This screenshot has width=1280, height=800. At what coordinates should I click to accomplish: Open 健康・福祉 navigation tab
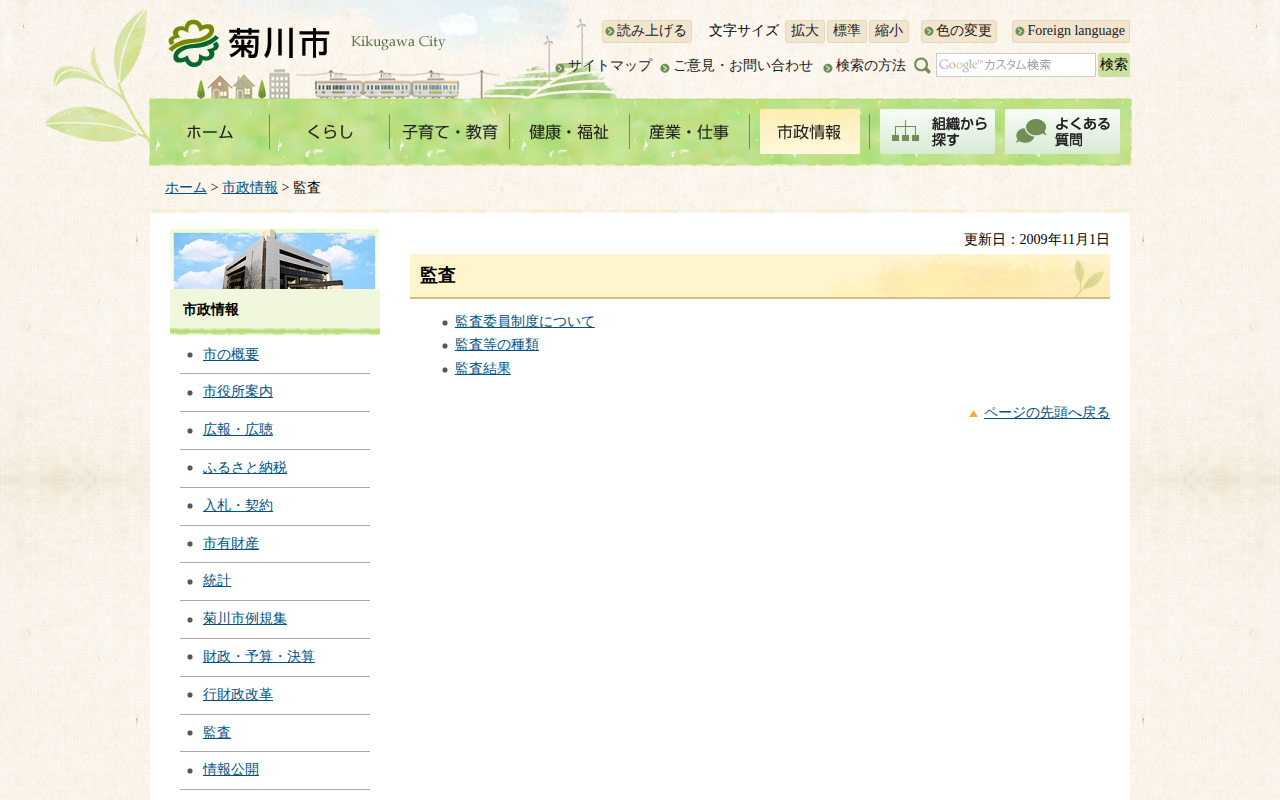click(x=570, y=132)
